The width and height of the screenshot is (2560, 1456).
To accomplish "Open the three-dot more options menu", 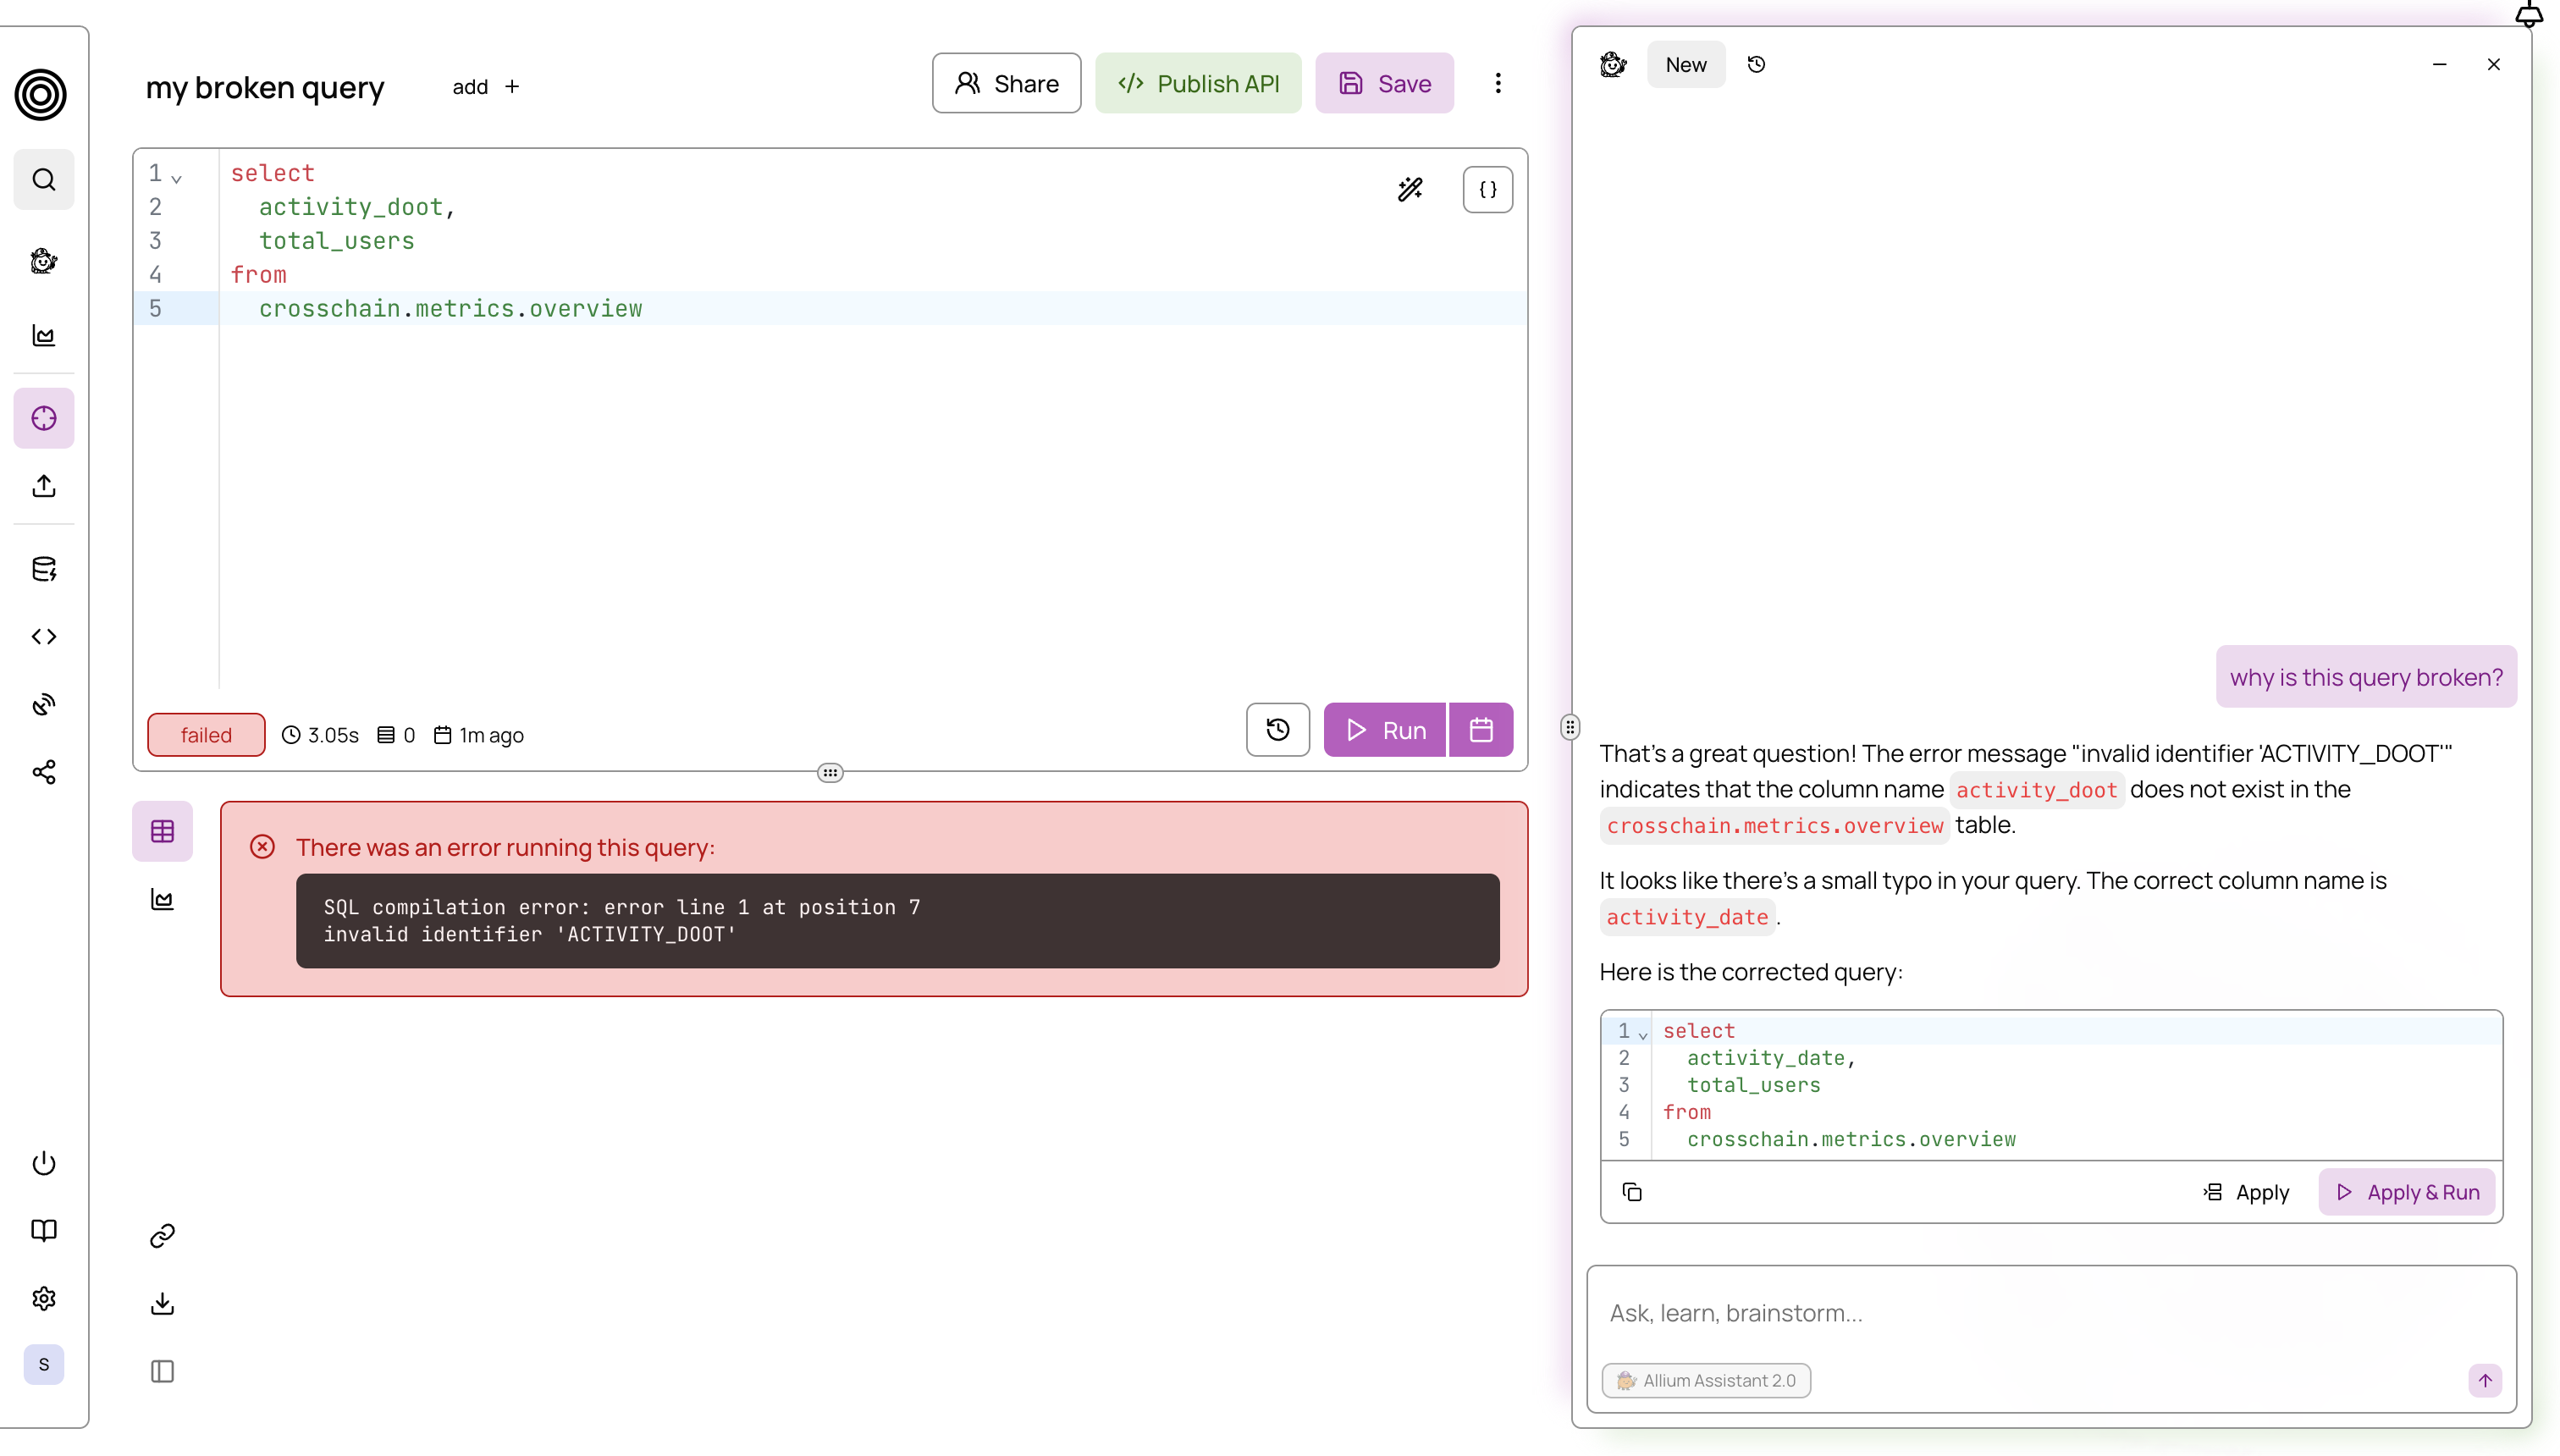I will (x=1497, y=83).
